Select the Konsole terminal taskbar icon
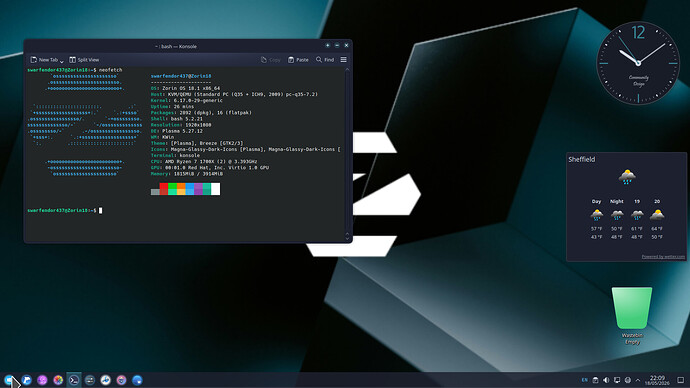690x388 pixels. coord(74,380)
